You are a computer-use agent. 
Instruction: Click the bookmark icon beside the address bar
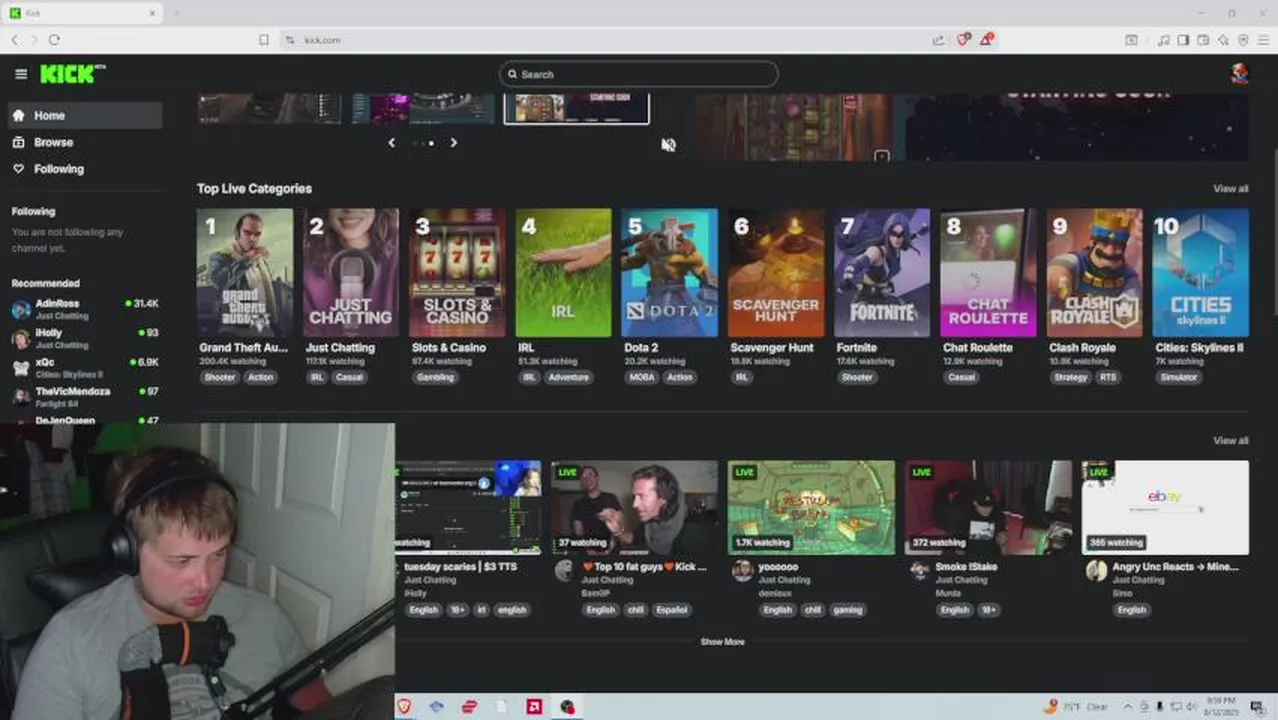pos(264,40)
